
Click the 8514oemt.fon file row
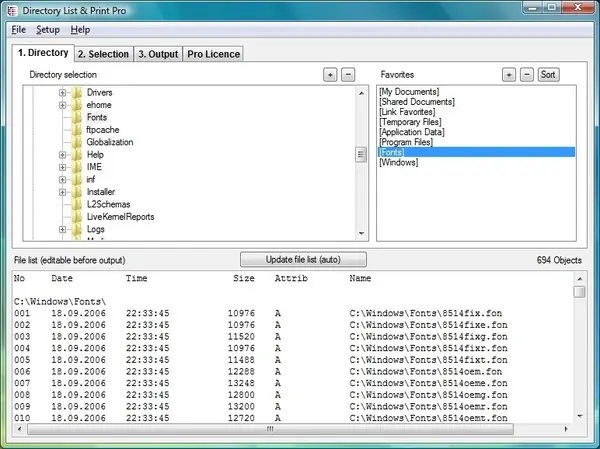(x=261, y=418)
